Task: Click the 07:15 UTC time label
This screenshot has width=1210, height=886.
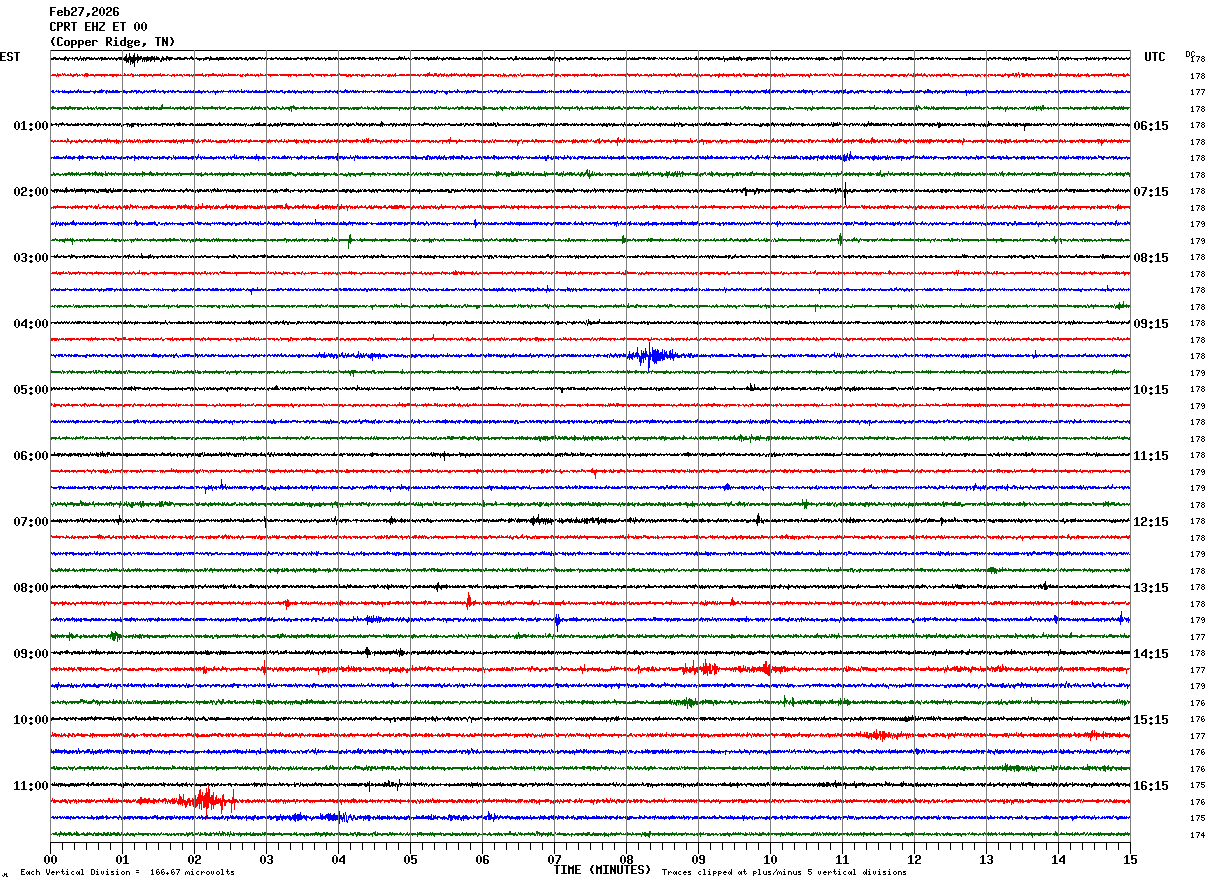Action: pyautogui.click(x=1151, y=192)
